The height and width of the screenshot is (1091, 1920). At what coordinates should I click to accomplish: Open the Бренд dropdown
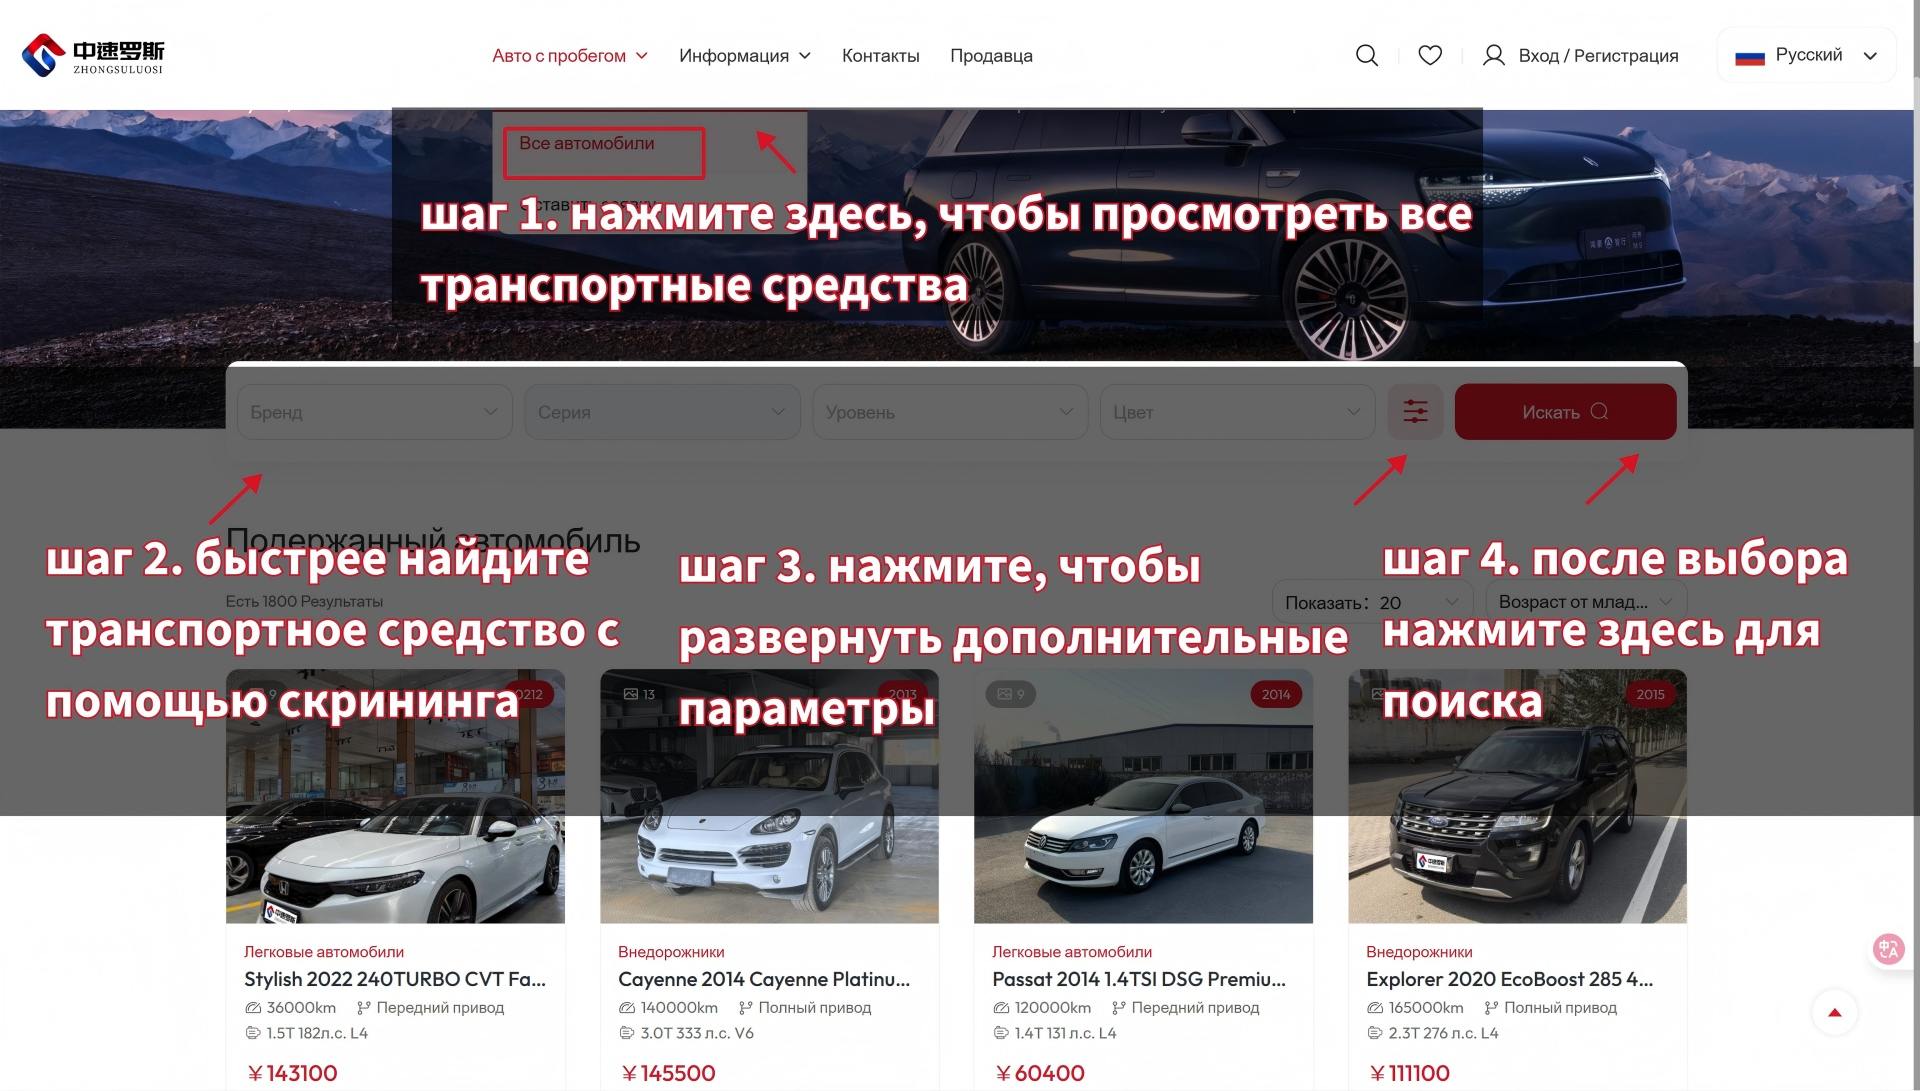click(374, 412)
